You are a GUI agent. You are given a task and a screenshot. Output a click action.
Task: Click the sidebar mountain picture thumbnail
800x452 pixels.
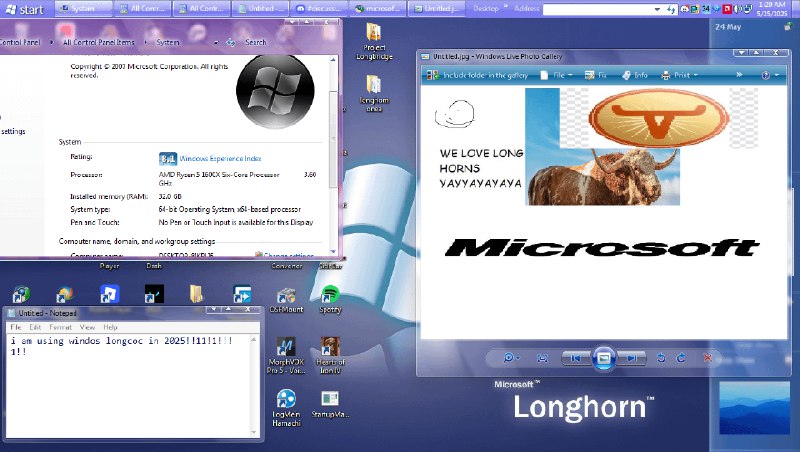click(754, 409)
